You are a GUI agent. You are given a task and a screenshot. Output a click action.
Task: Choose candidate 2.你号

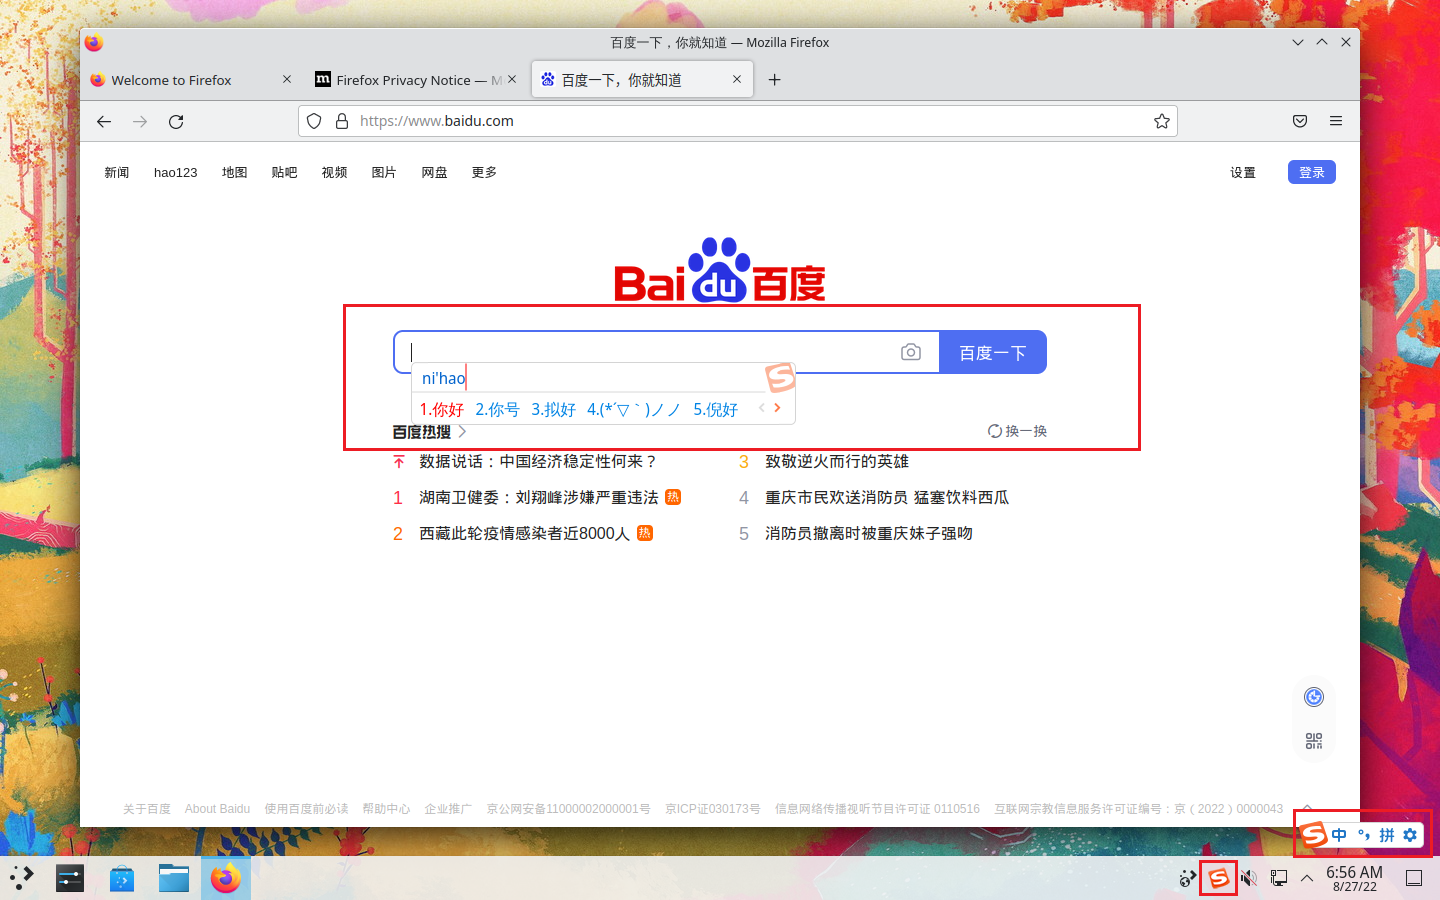(x=497, y=409)
